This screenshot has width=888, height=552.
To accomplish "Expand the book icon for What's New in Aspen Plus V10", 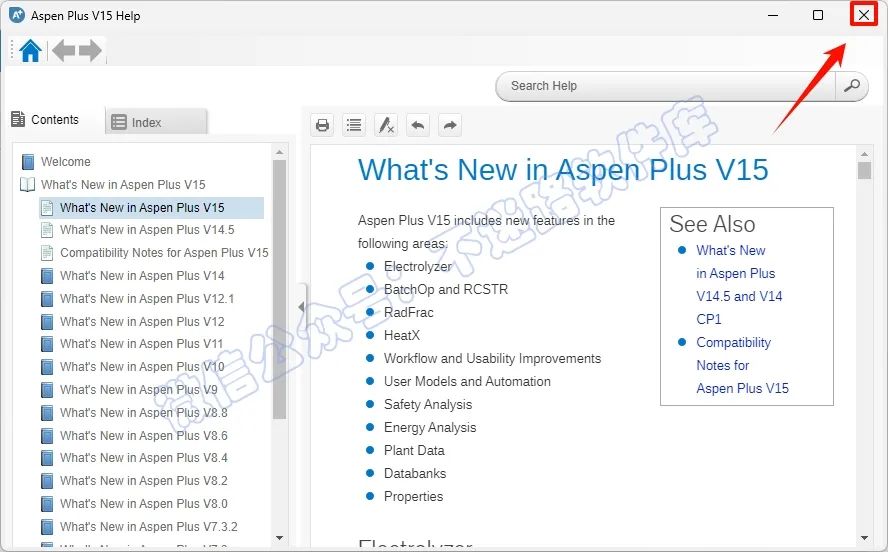I will (x=47, y=367).
